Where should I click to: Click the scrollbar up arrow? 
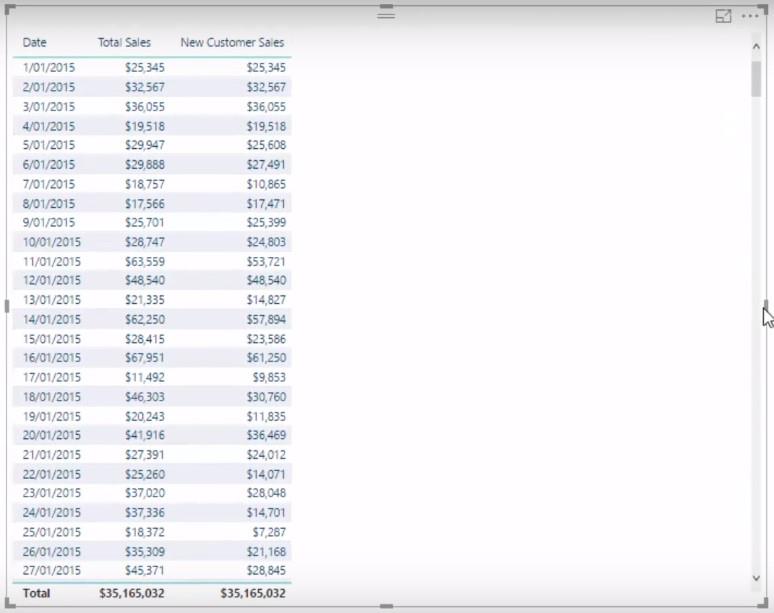point(756,46)
